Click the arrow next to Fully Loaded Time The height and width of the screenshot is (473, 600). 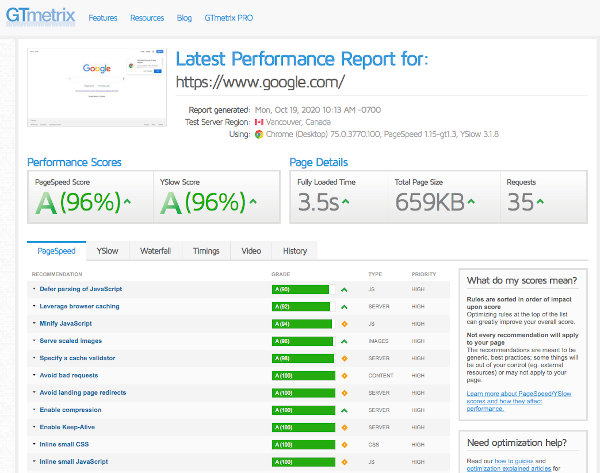click(346, 201)
